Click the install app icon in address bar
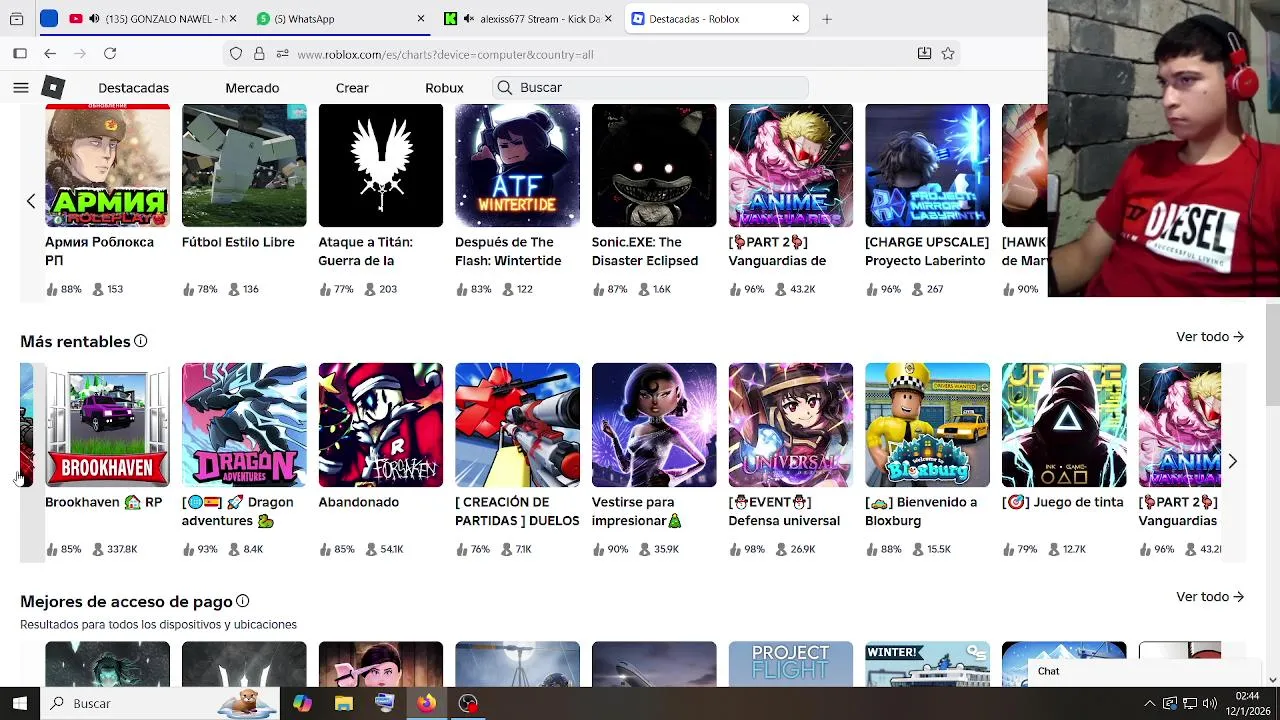Screen dimensions: 1280x720 [x=924, y=54]
